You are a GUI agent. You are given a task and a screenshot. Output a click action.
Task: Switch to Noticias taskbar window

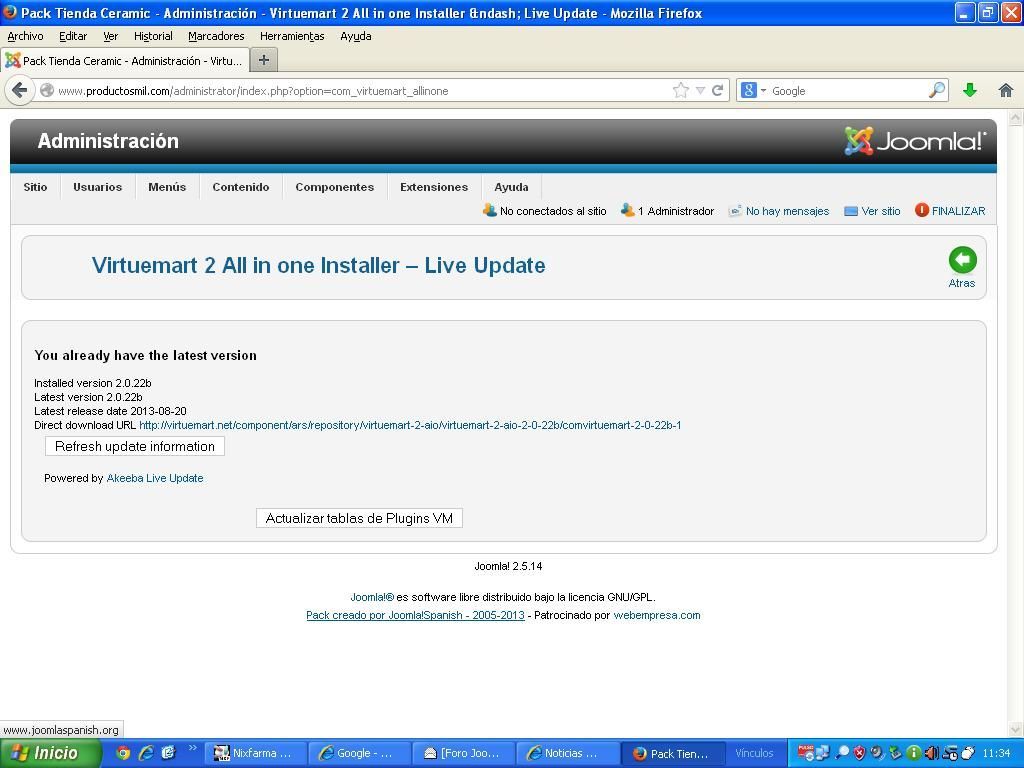(567, 753)
